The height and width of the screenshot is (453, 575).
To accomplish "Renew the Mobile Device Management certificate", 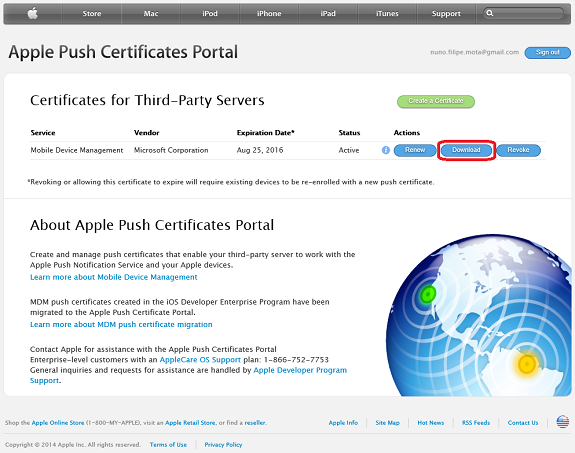I will [x=415, y=150].
